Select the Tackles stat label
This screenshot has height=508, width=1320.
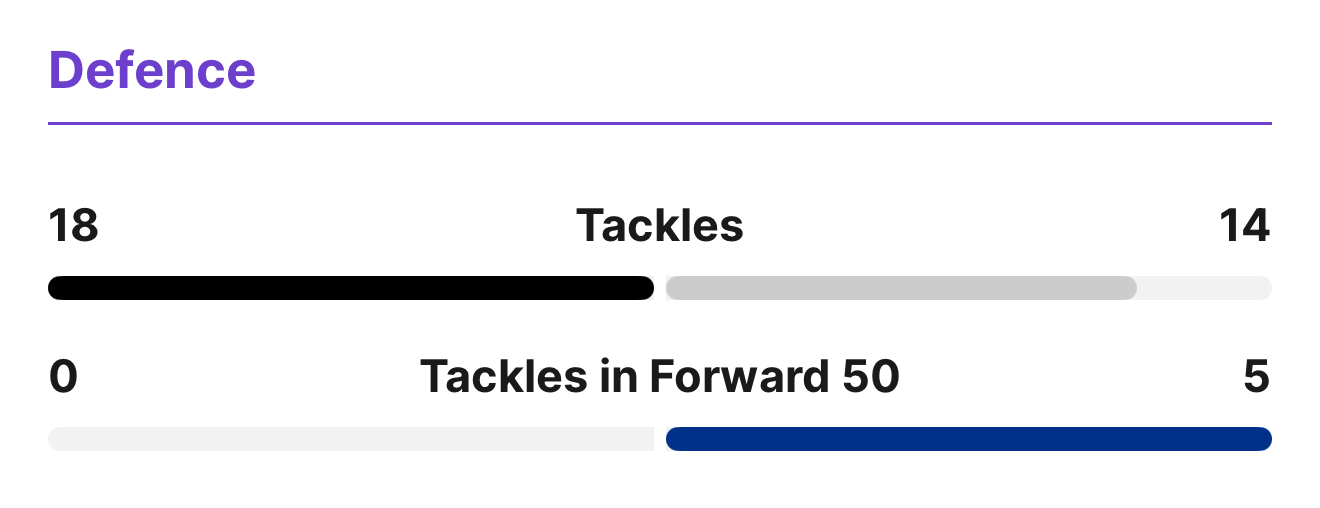[660, 226]
